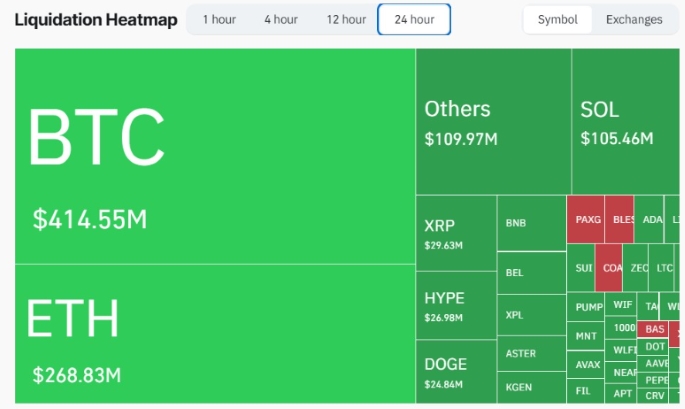Image resolution: width=685 pixels, height=409 pixels.
Task: Select the 1 hour timeframe tab
Action: tap(219, 19)
